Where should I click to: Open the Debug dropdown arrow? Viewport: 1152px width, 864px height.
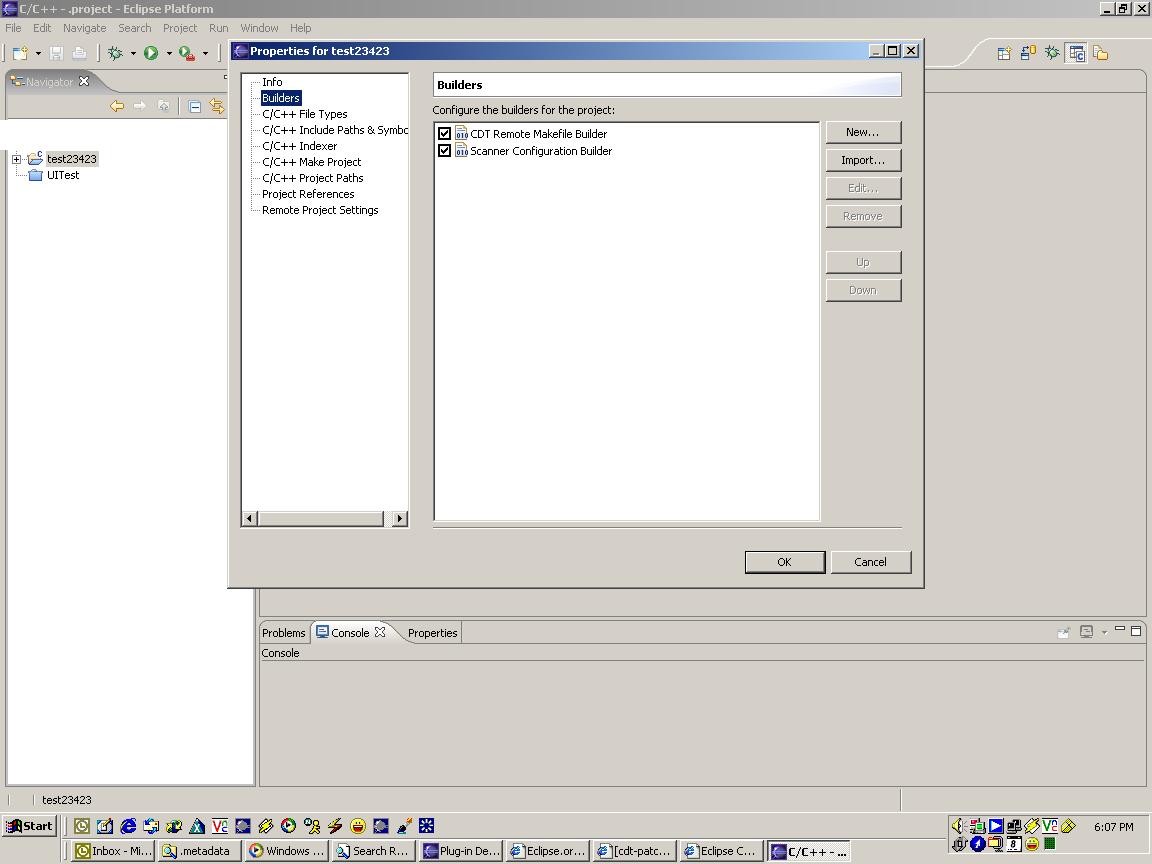point(133,54)
